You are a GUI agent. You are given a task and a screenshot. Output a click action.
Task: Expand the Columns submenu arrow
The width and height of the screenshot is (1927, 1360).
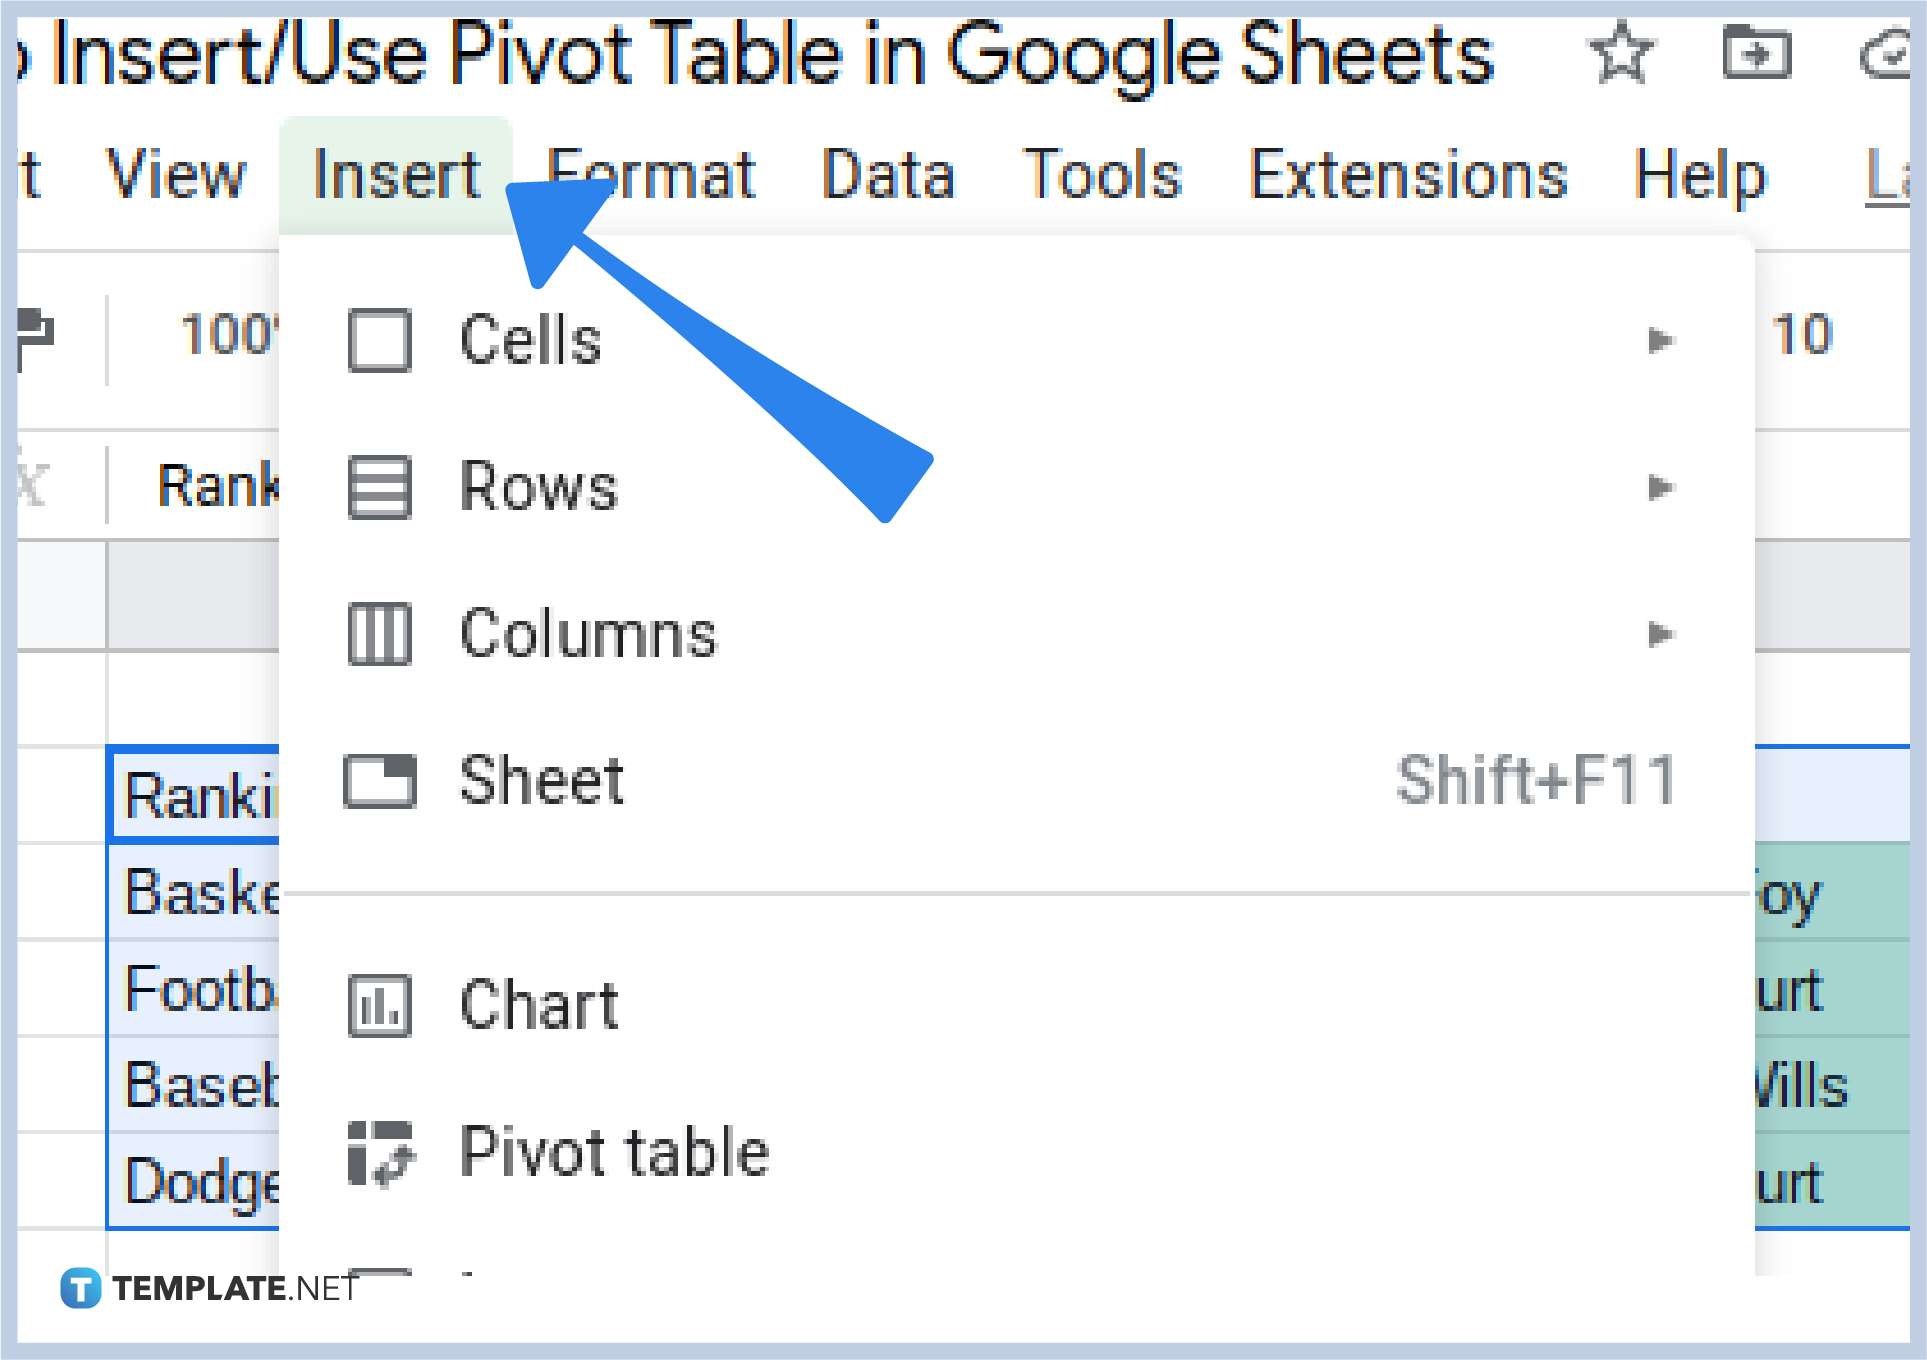(1661, 634)
